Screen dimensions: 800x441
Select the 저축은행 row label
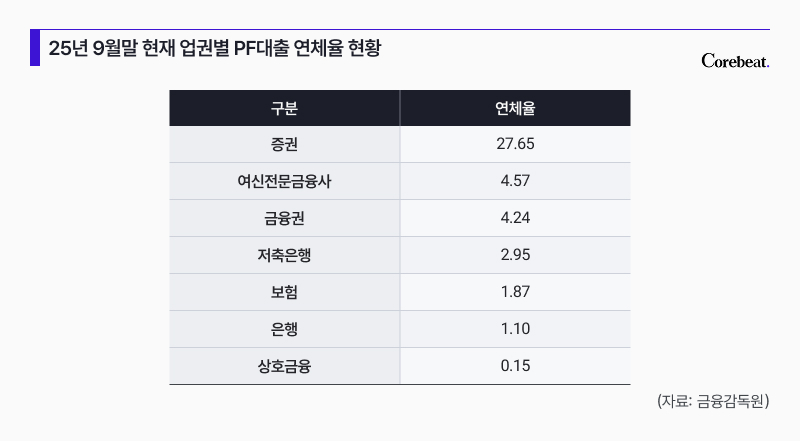coord(284,255)
